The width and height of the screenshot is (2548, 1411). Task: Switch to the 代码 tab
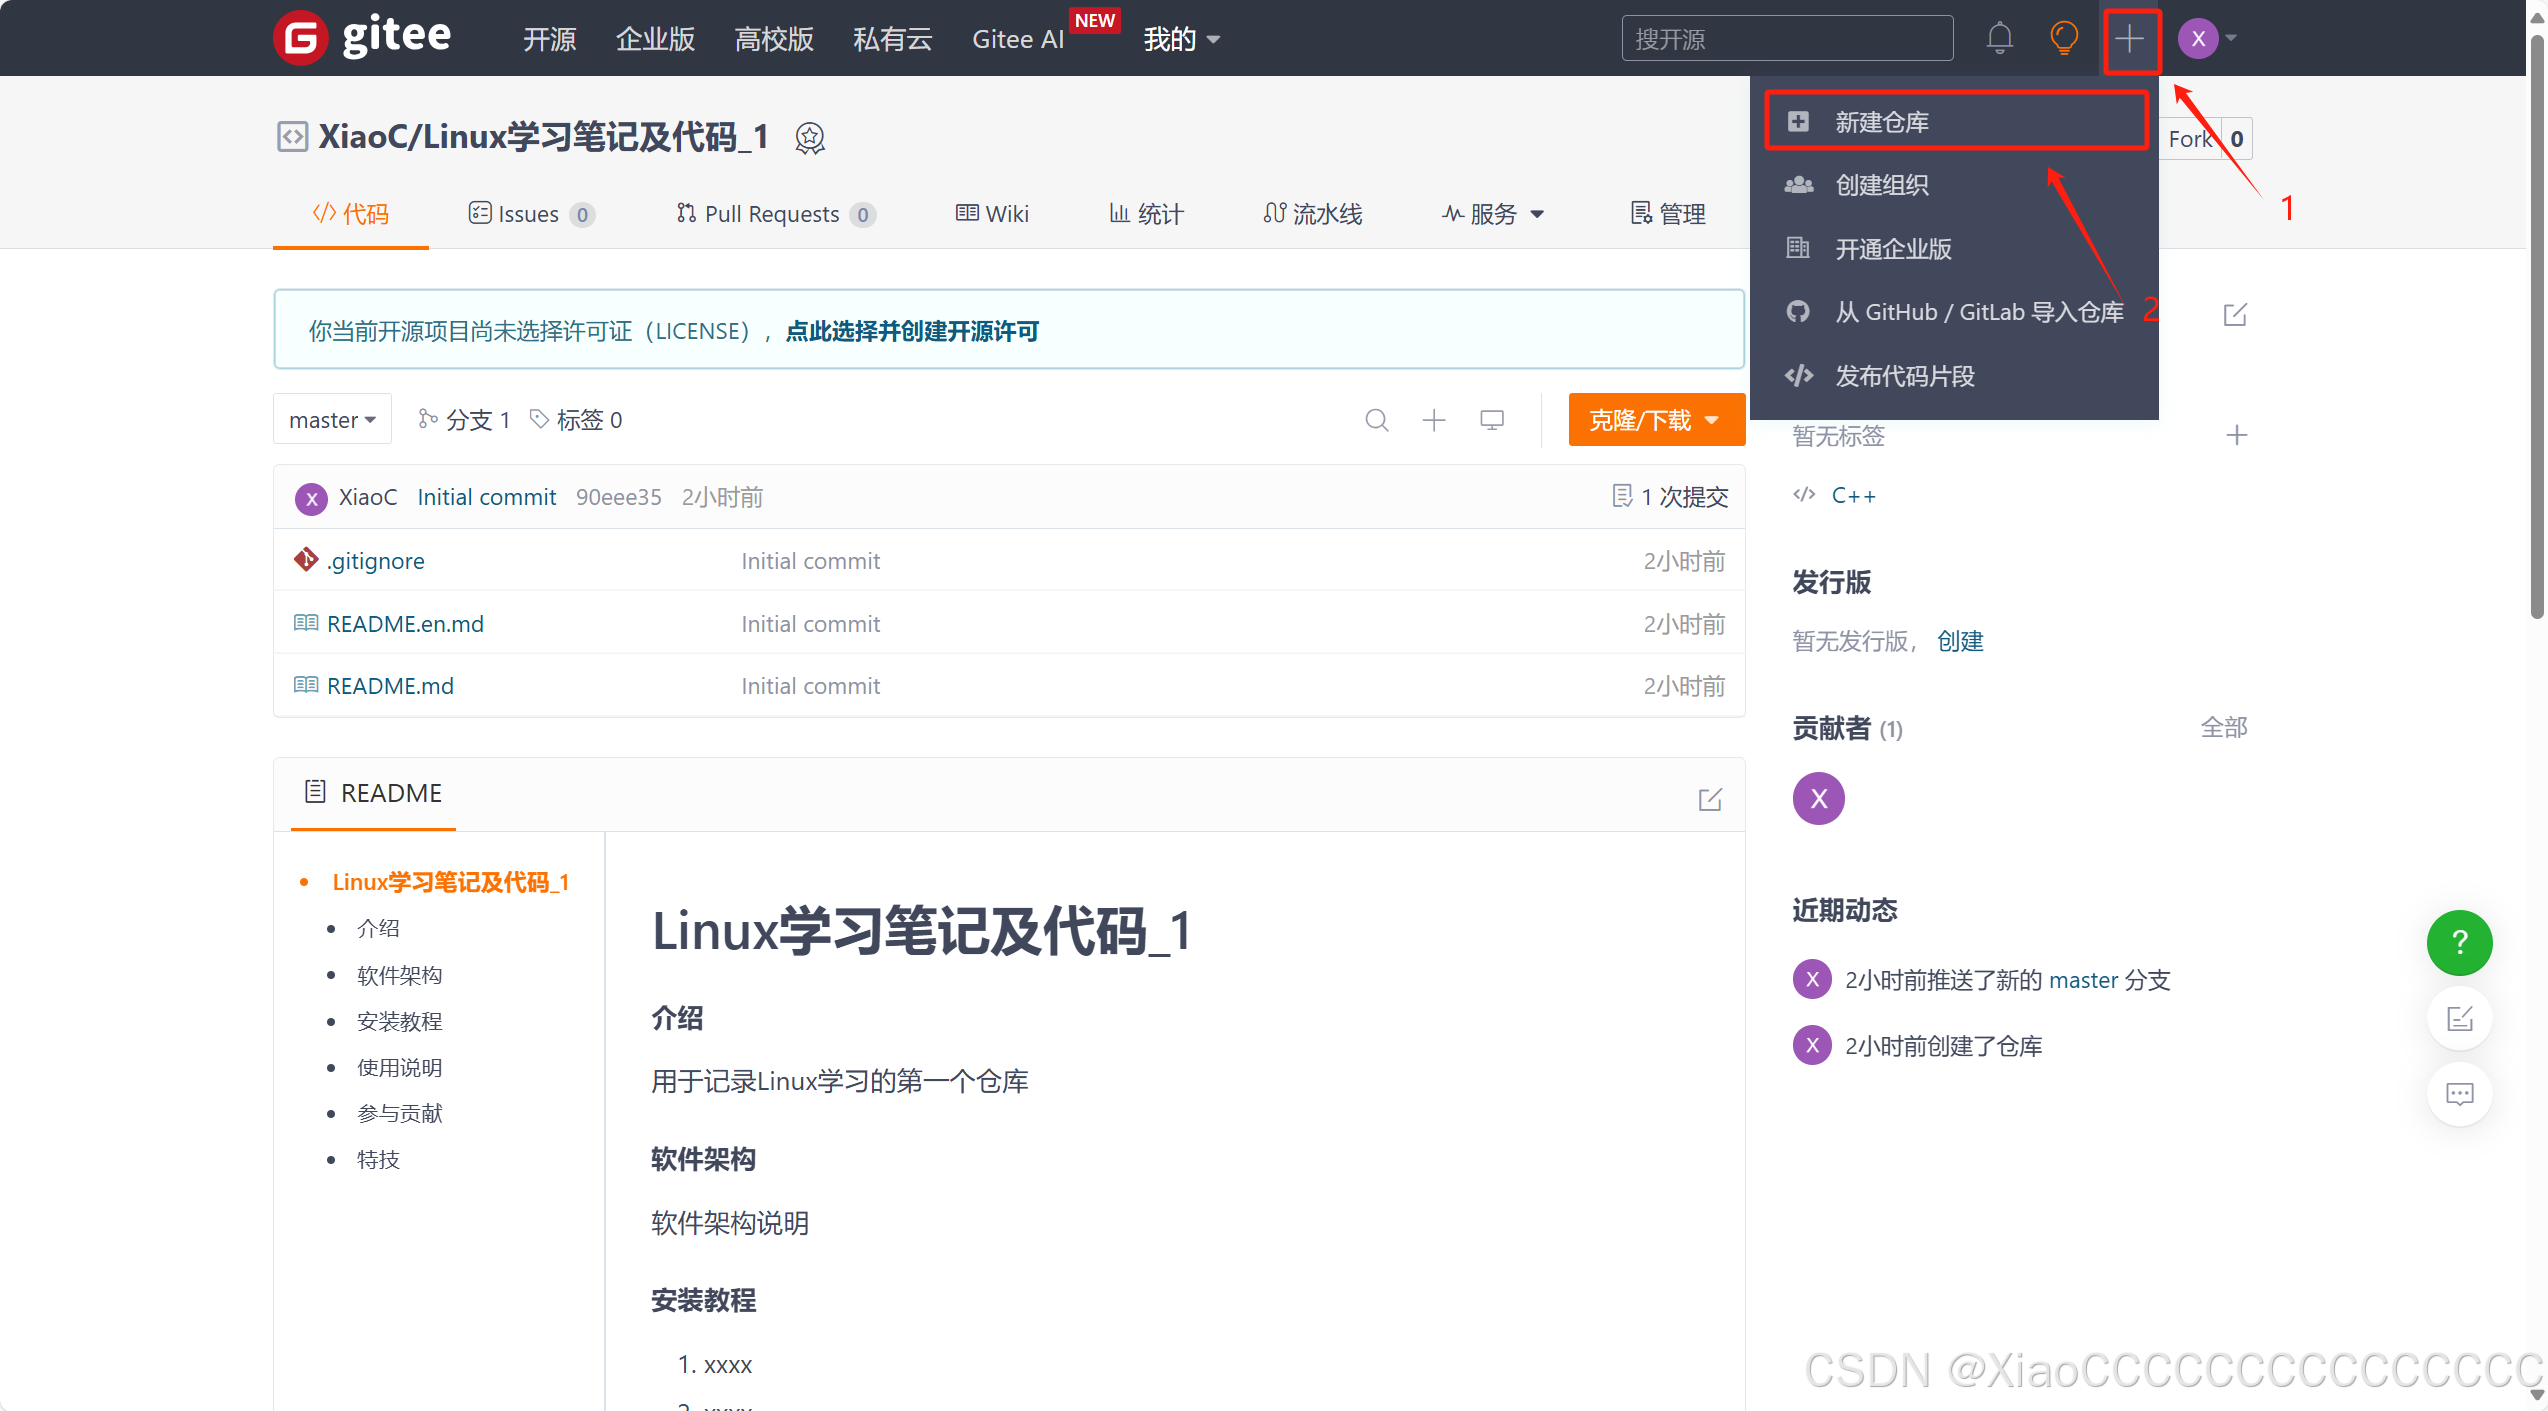pyautogui.click(x=351, y=214)
